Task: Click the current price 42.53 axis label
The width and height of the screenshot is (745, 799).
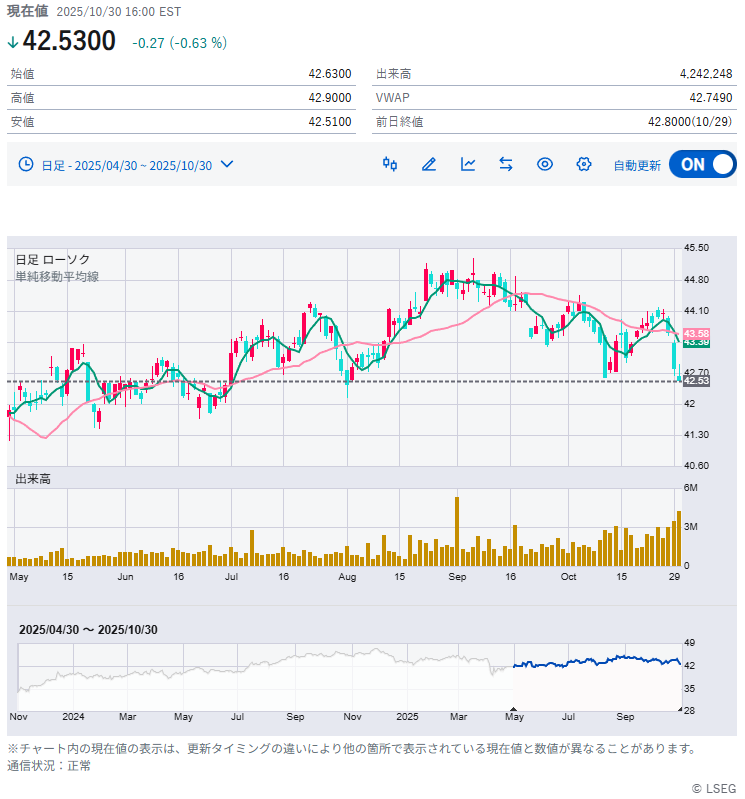Action: [696, 381]
